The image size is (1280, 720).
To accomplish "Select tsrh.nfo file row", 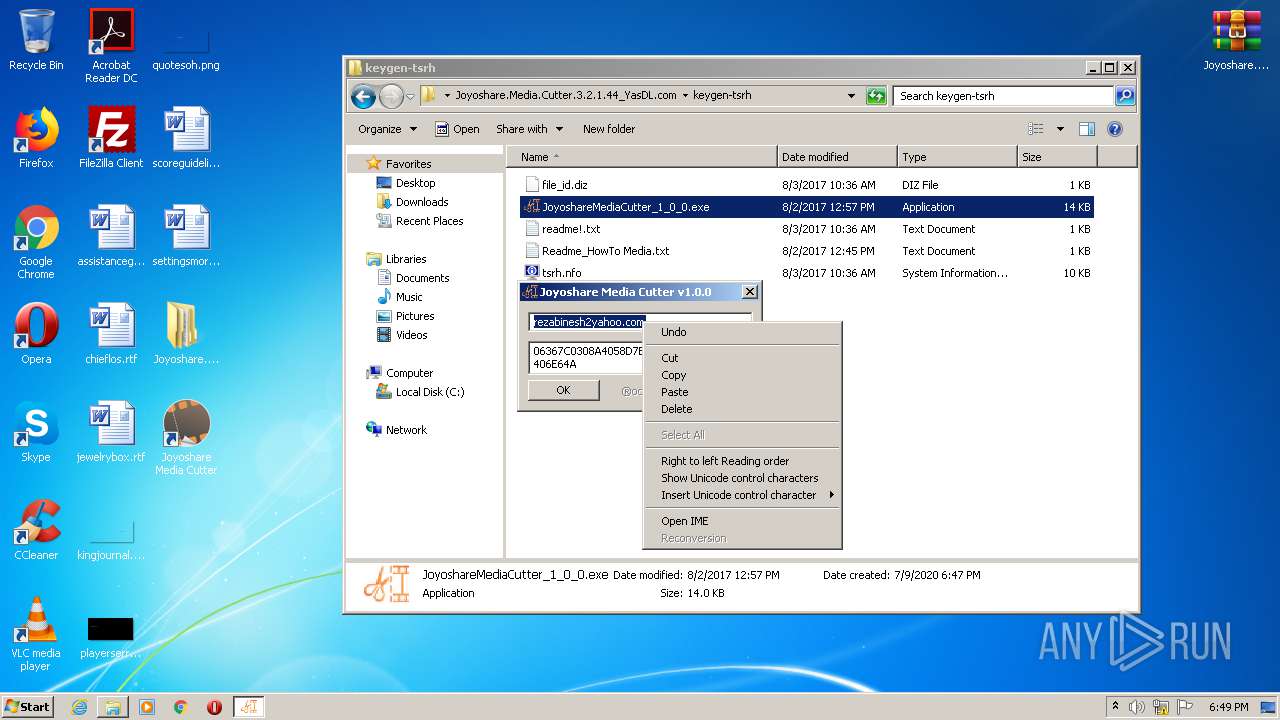I will pos(807,273).
